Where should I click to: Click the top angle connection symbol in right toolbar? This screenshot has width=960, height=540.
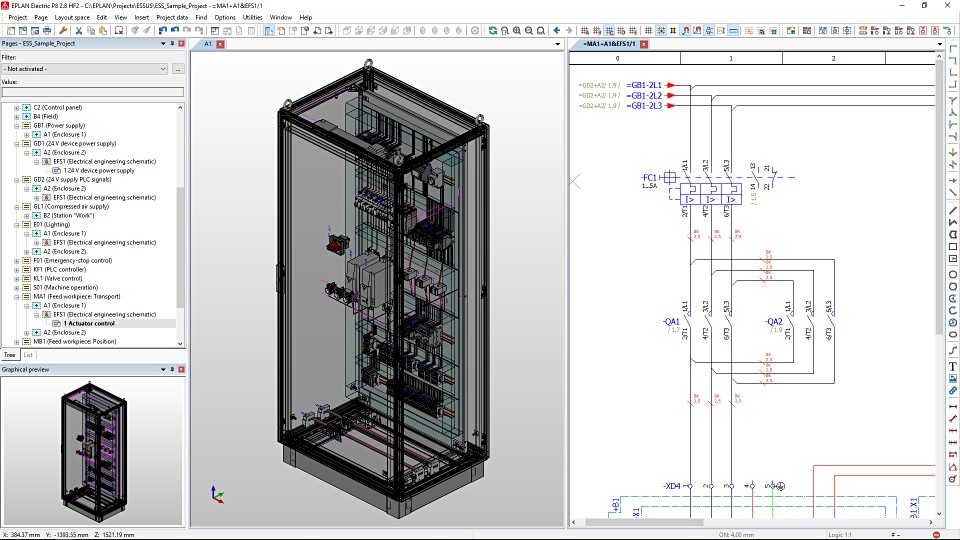(953, 48)
